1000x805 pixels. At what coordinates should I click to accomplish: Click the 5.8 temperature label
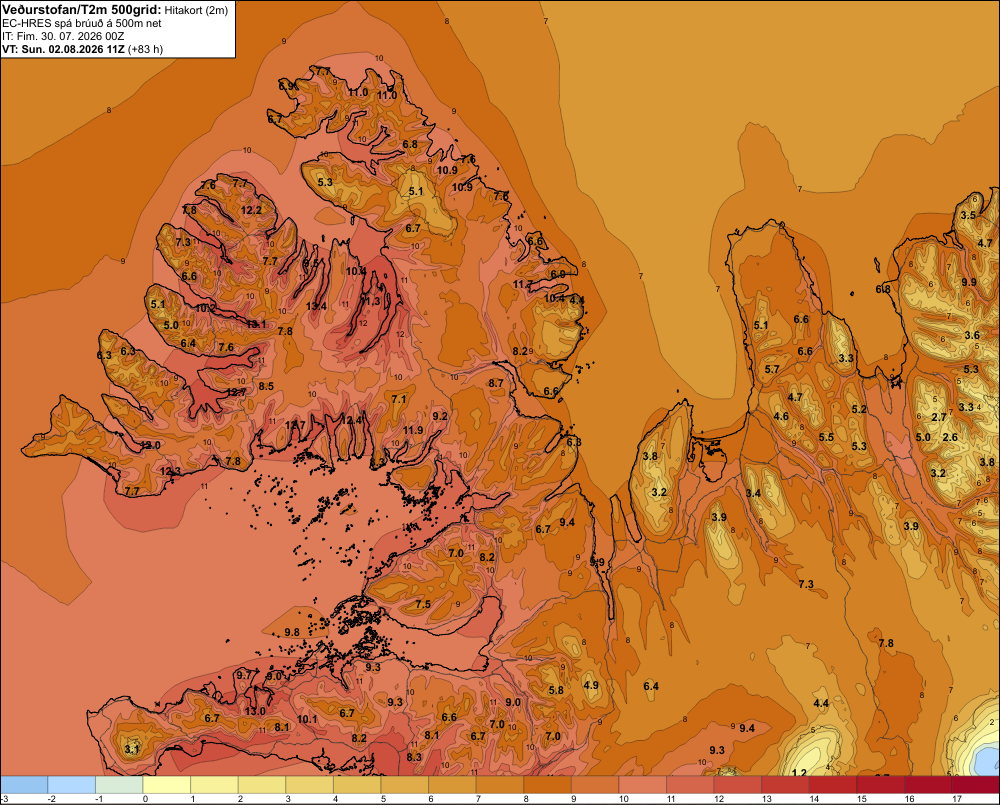556,690
